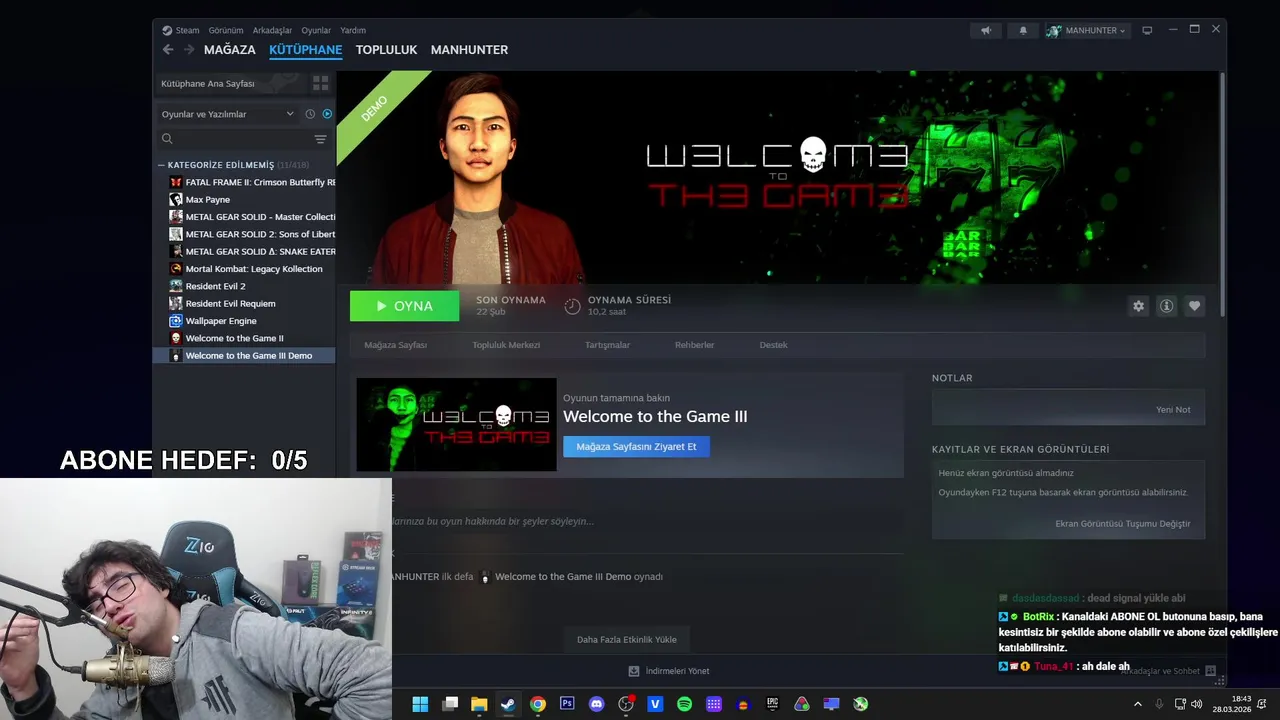The width and height of the screenshot is (1280, 720).
Task: Click the Welcome to the Game III thumbnail
Action: (456, 424)
